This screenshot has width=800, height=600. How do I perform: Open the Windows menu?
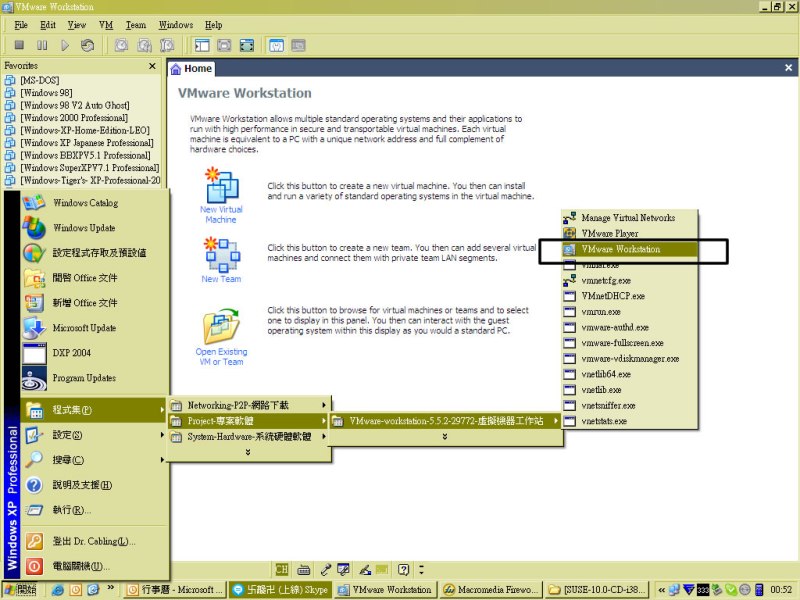(176, 25)
